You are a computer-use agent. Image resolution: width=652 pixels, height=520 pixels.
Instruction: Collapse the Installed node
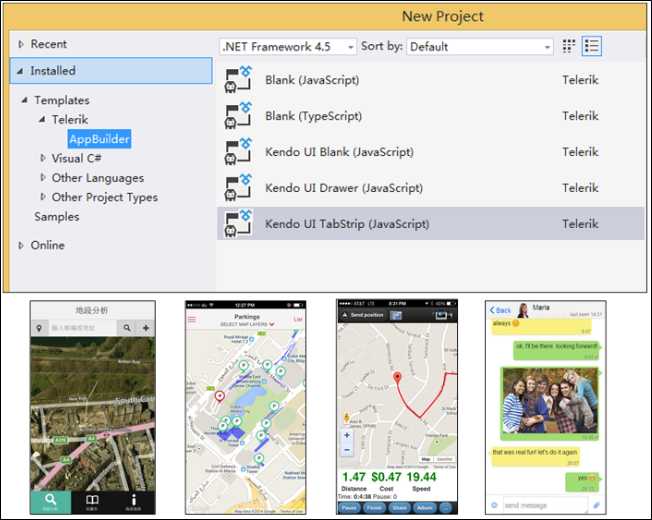pos(20,71)
